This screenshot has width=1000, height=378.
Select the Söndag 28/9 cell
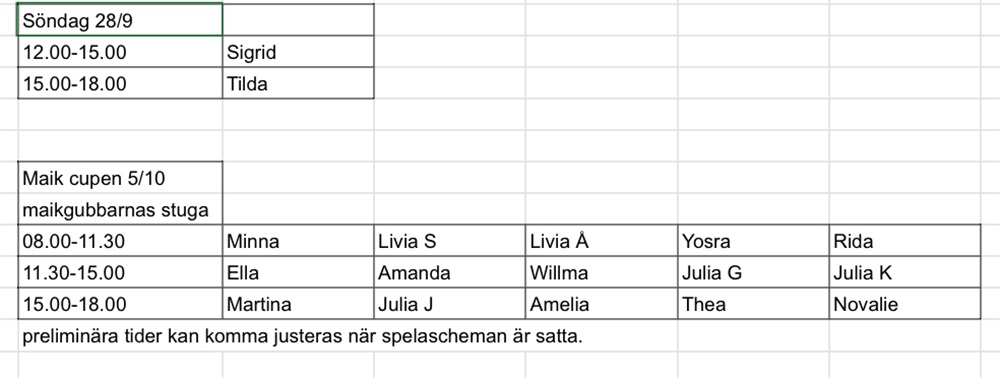[x=120, y=20]
